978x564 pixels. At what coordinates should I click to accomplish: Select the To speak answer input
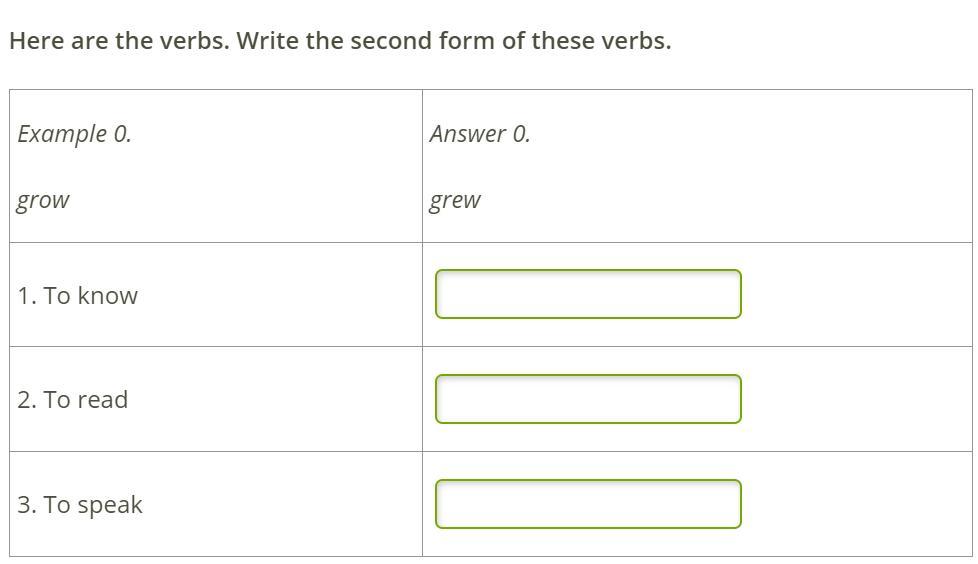[x=588, y=504]
